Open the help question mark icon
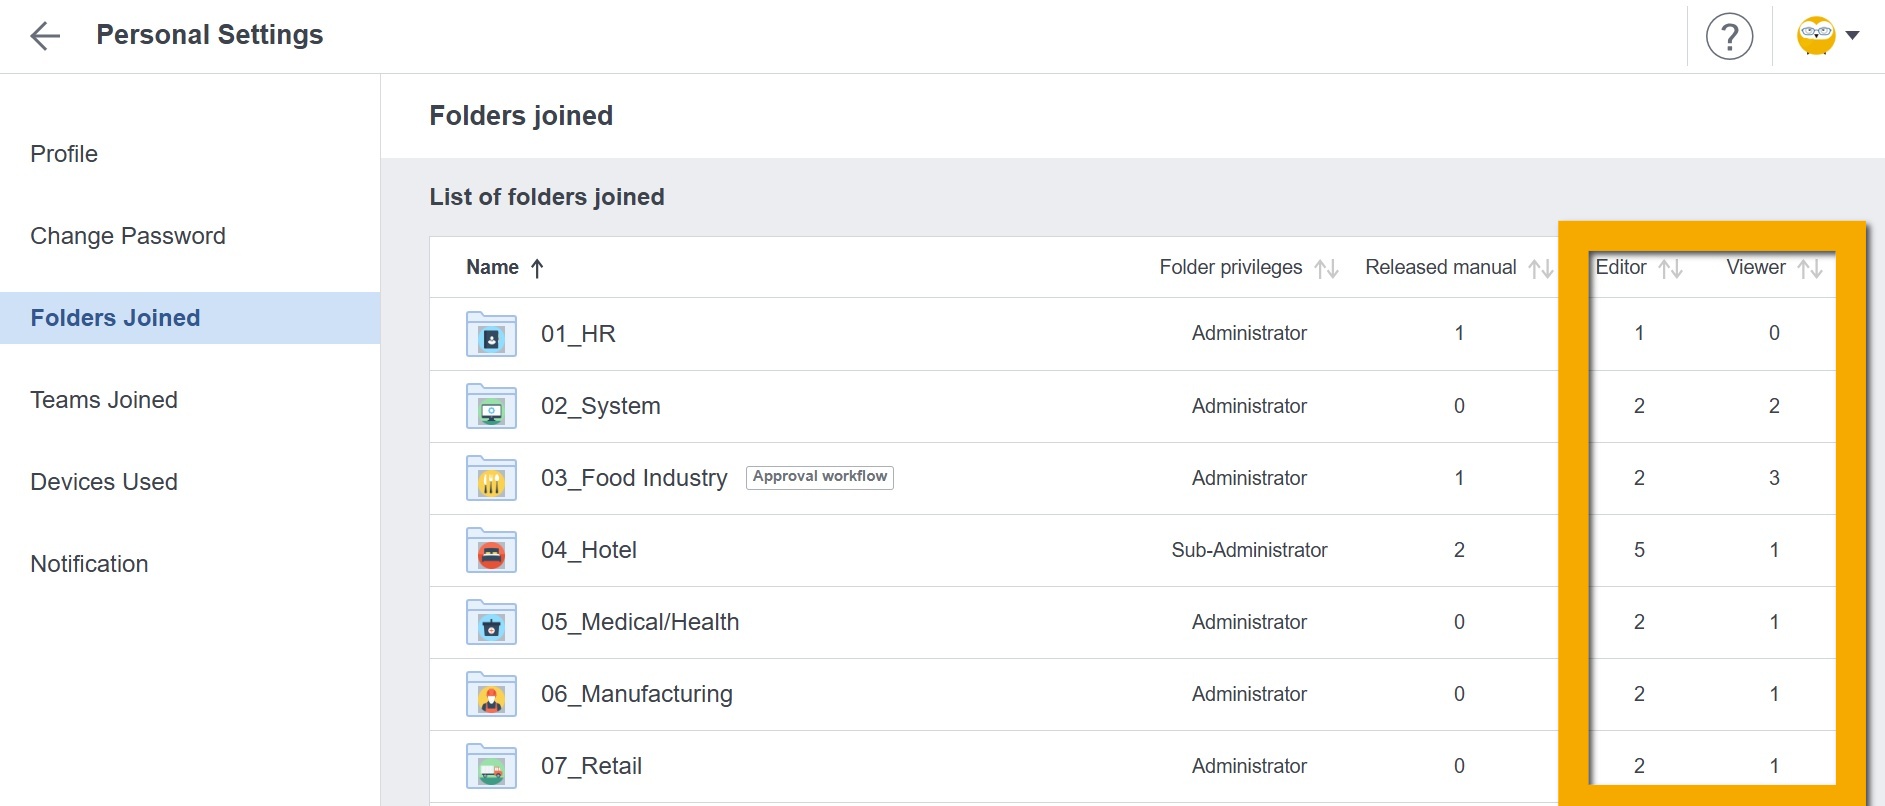The height and width of the screenshot is (806, 1885). pyautogui.click(x=1729, y=37)
